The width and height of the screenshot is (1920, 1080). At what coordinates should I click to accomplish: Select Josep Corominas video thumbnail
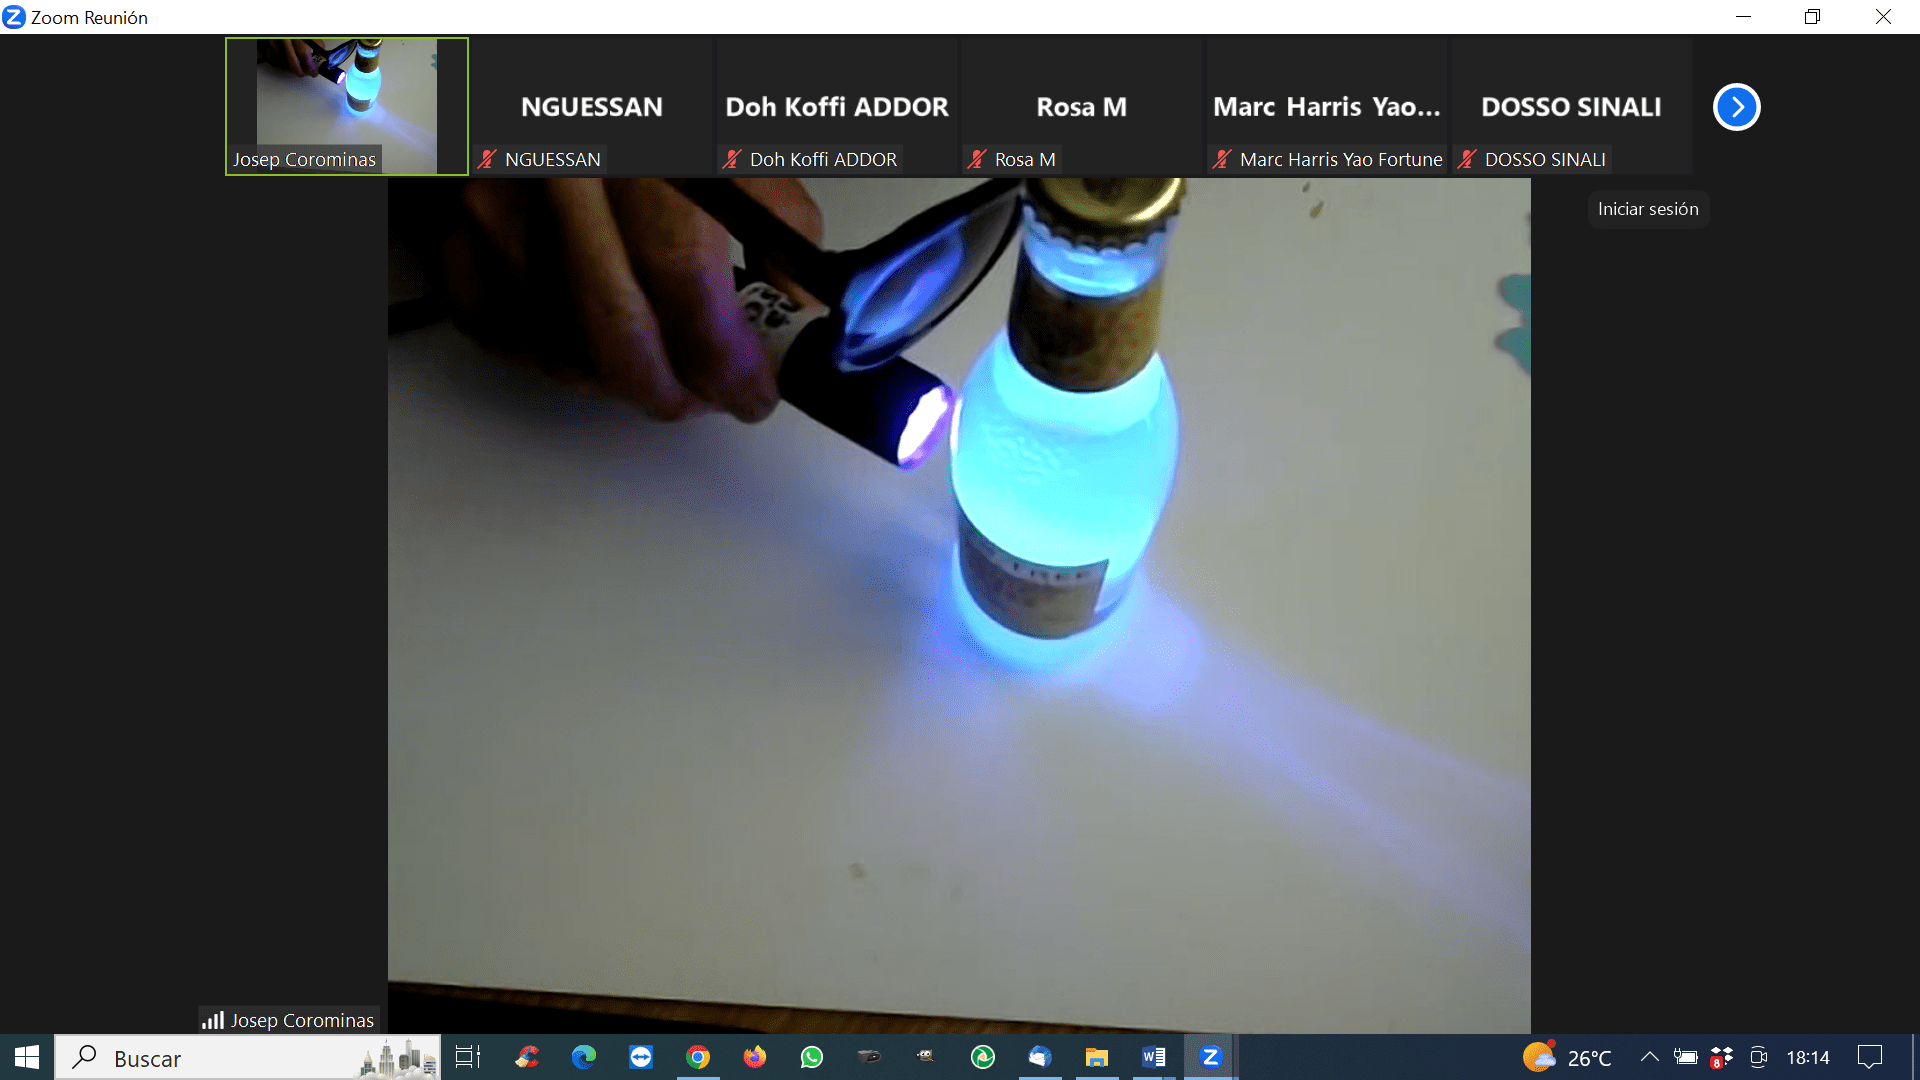347,106
